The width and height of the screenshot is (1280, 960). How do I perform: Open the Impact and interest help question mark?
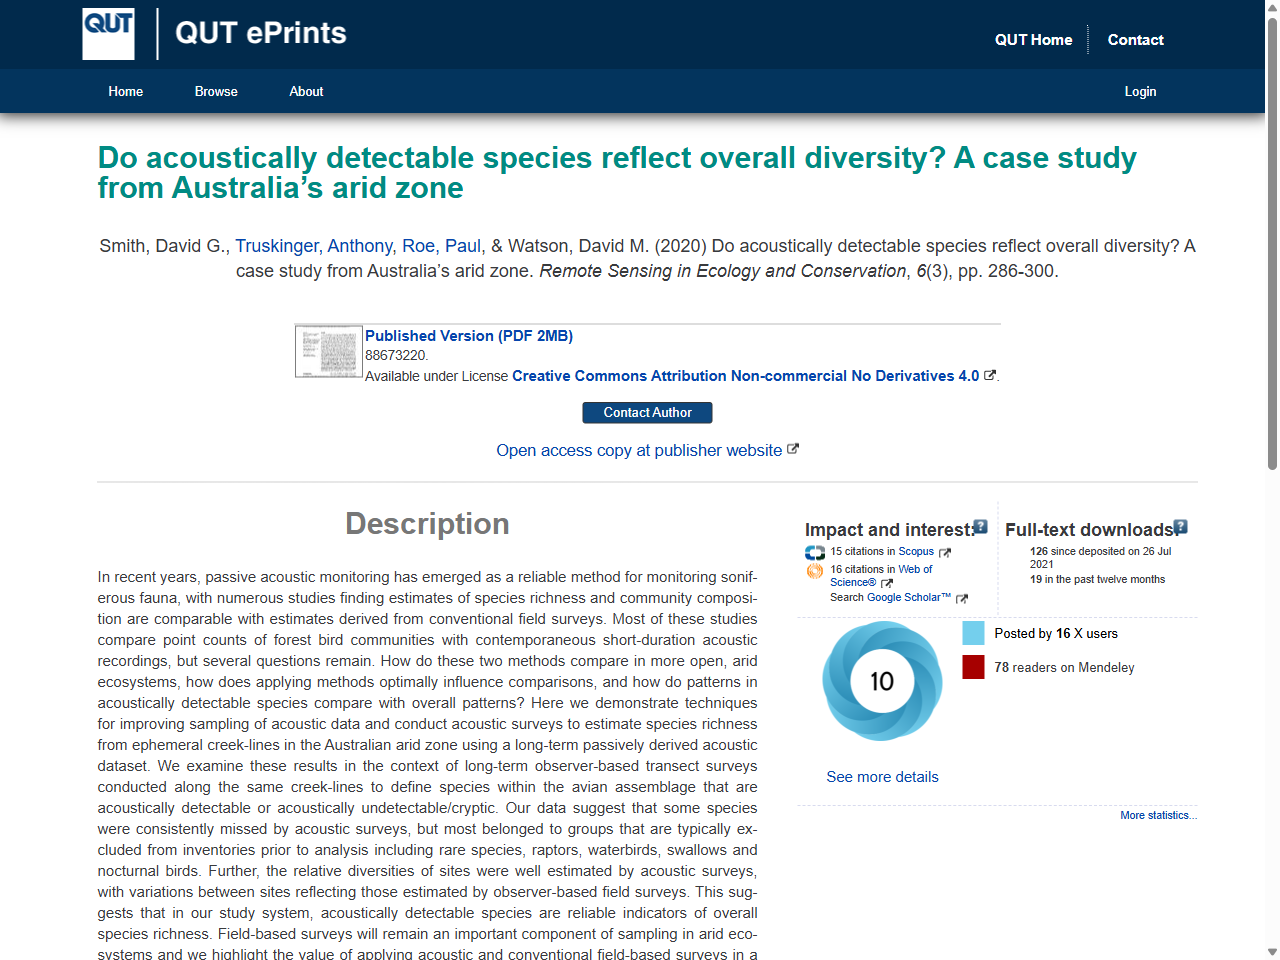979,526
